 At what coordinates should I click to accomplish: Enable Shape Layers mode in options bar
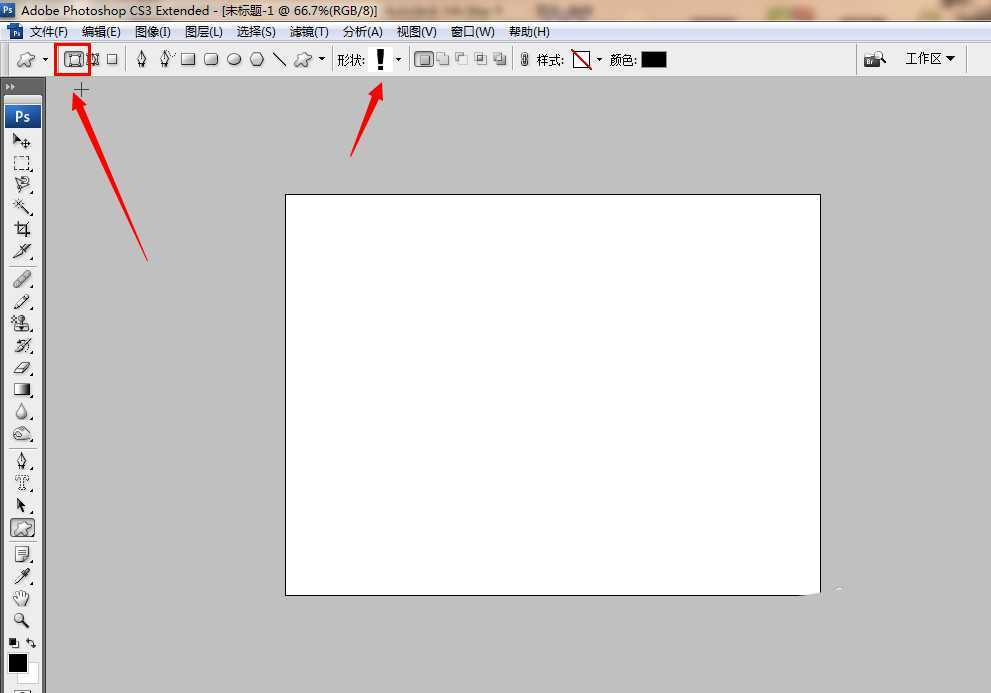point(73,60)
